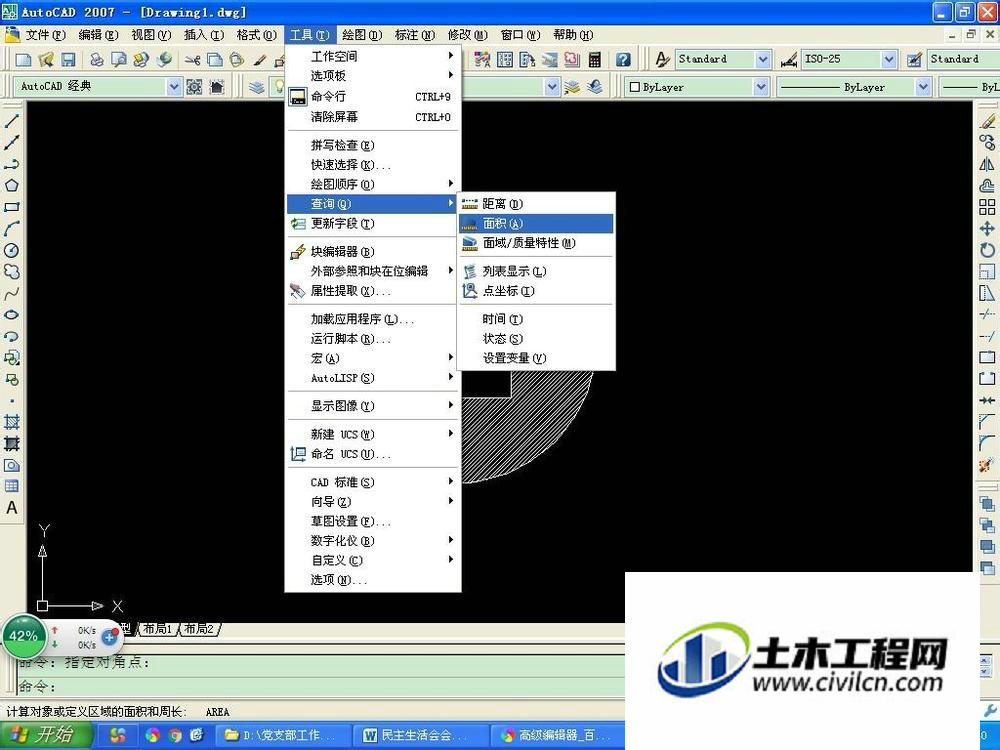Click 草图设置(F)... menu entry
This screenshot has height=750, width=1000.
coord(373,521)
